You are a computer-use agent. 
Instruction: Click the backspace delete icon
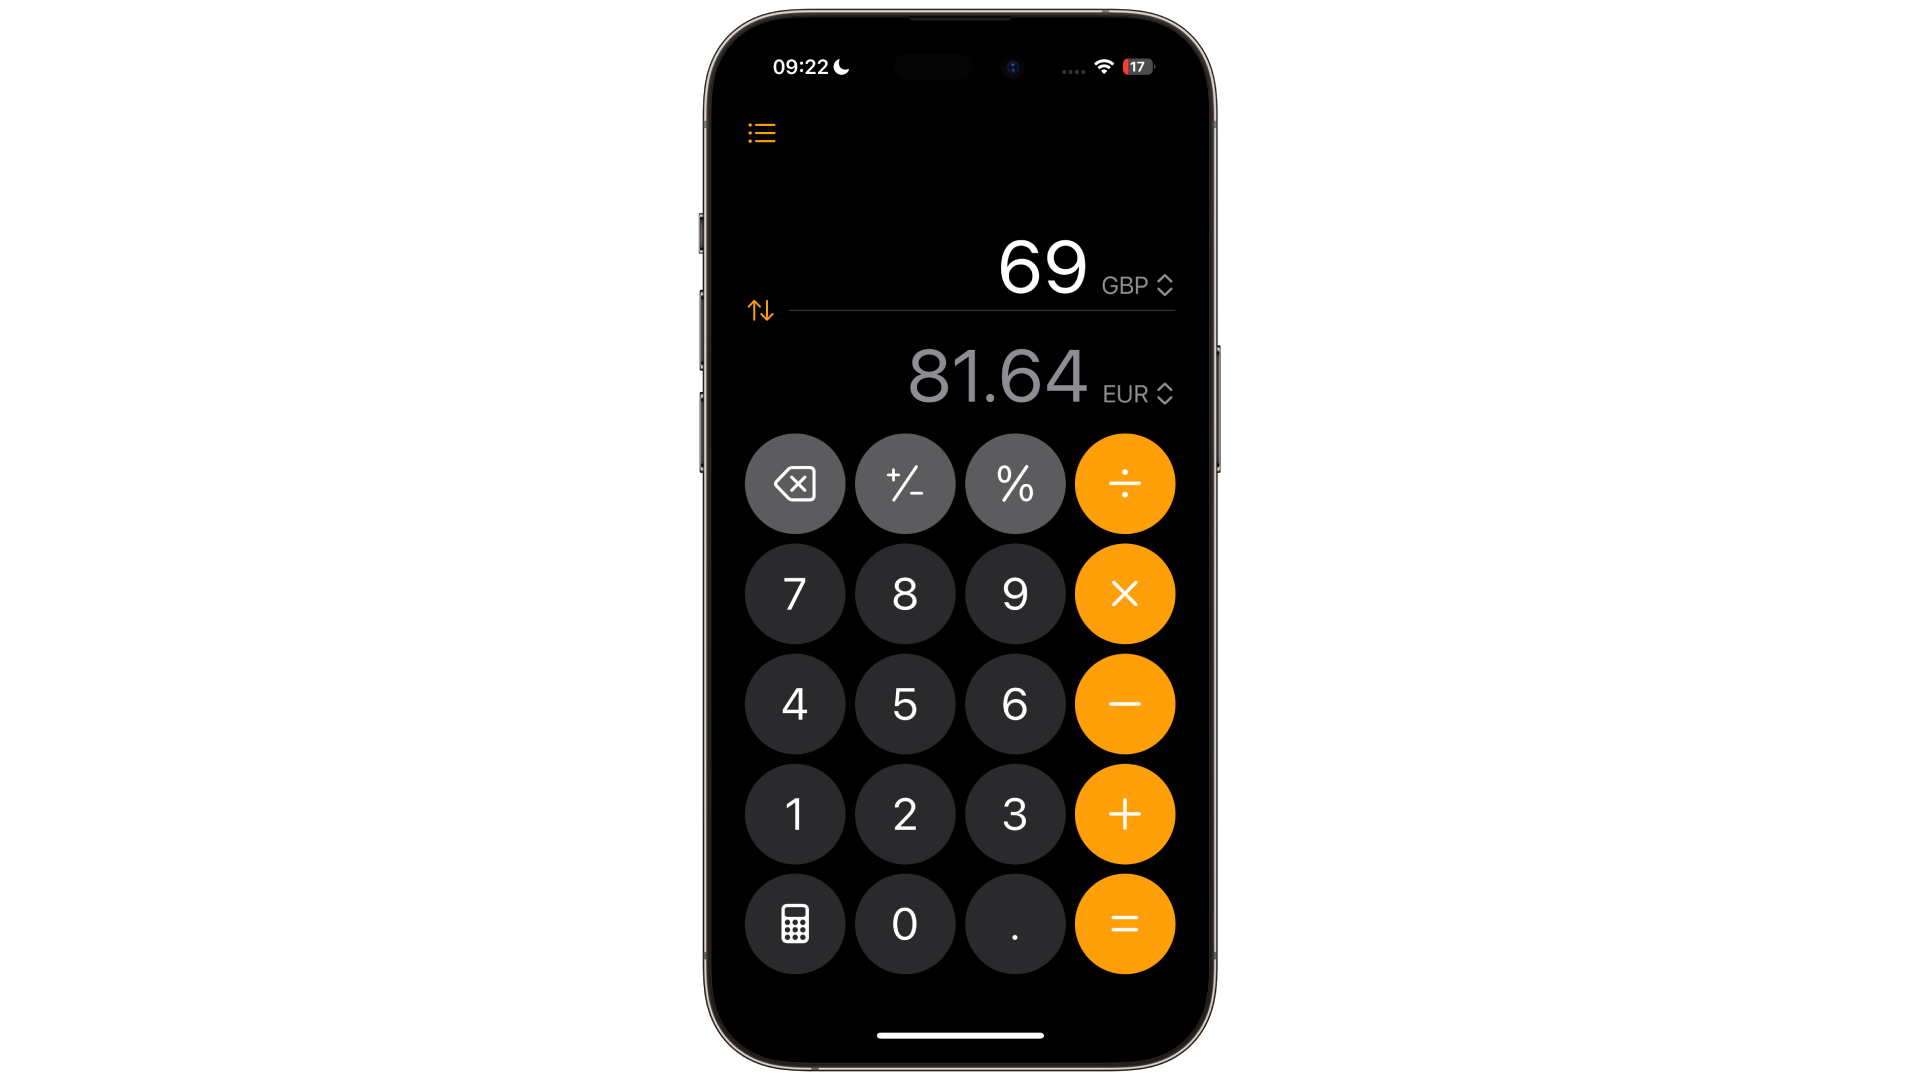coord(794,484)
